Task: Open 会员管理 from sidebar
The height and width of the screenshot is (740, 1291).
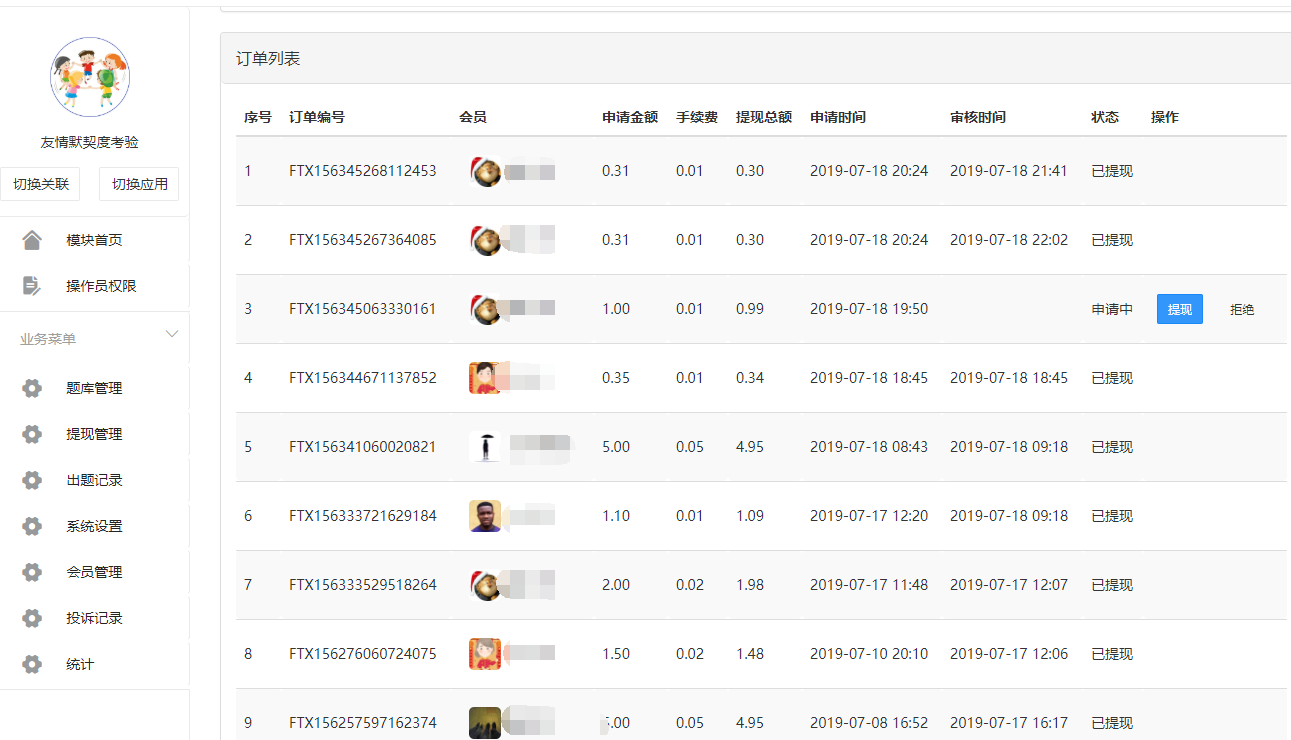Action: 95,572
